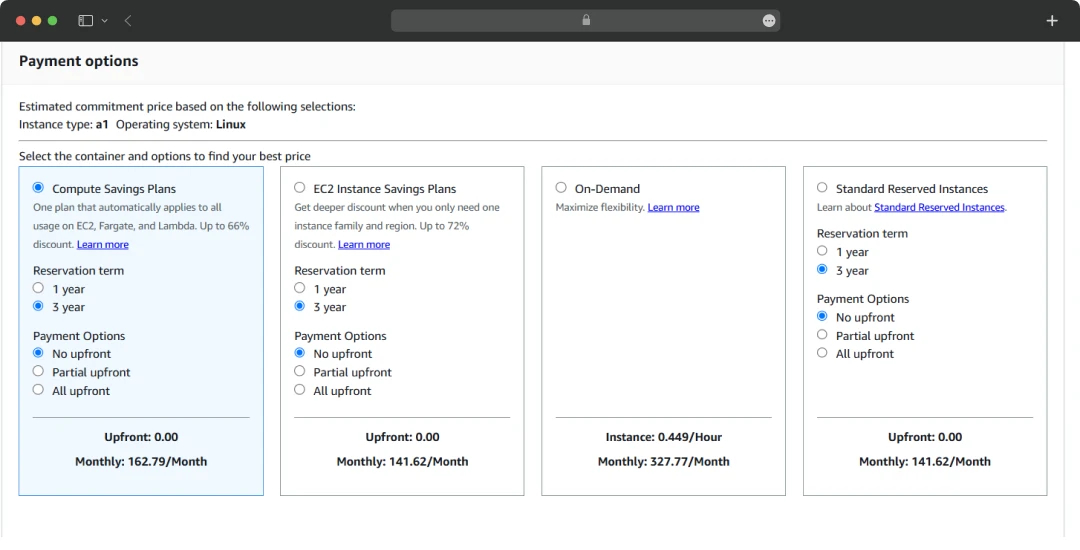Choose No upfront under Compute Savings Plans
Viewport: 1080px width, 550px height.
pos(39,352)
